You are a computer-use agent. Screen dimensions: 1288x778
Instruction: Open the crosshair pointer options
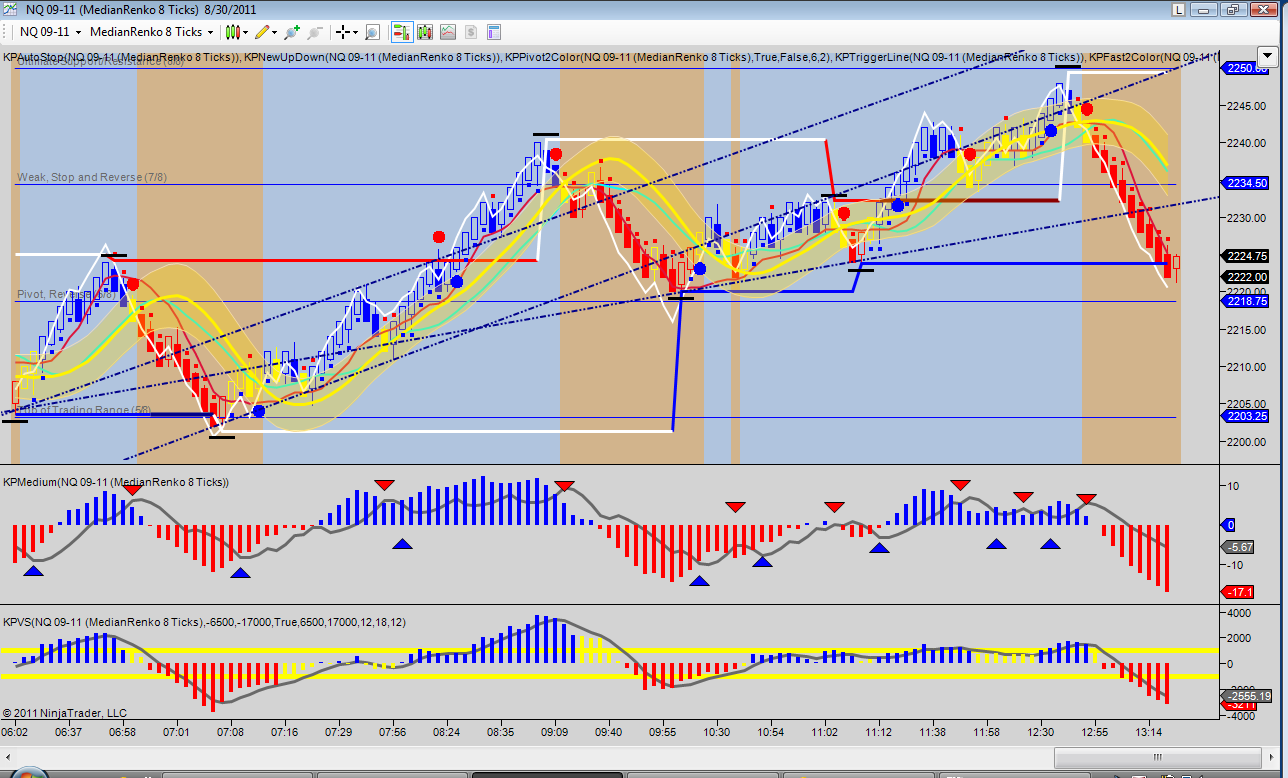point(346,32)
